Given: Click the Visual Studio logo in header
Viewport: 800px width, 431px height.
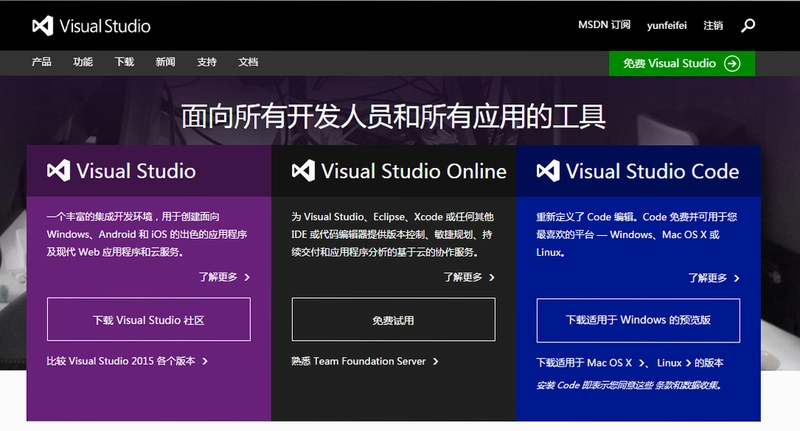Looking at the screenshot, I should (x=91, y=26).
